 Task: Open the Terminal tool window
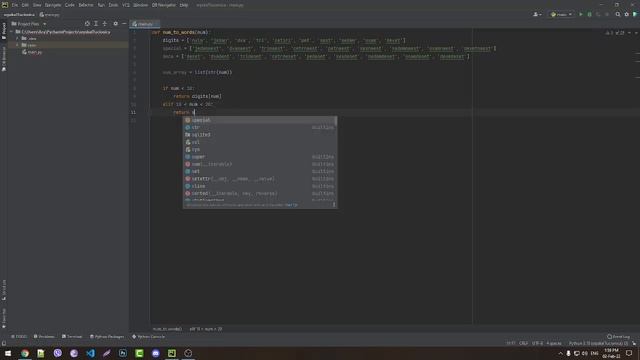(72, 337)
